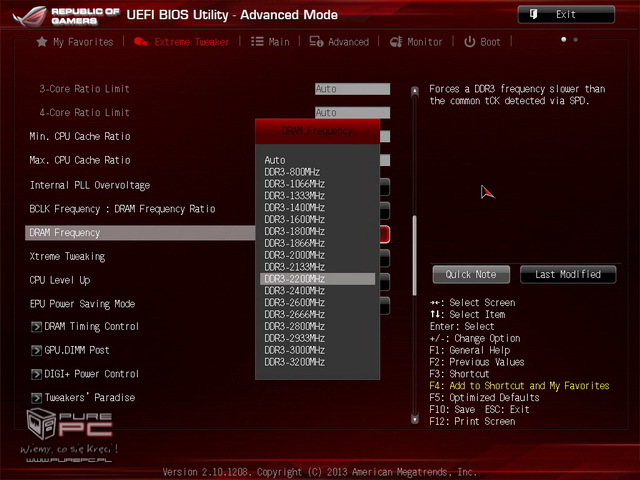Click the 3-Core Ratio Limit value field
This screenshot has height=480, width=640.
352,89
